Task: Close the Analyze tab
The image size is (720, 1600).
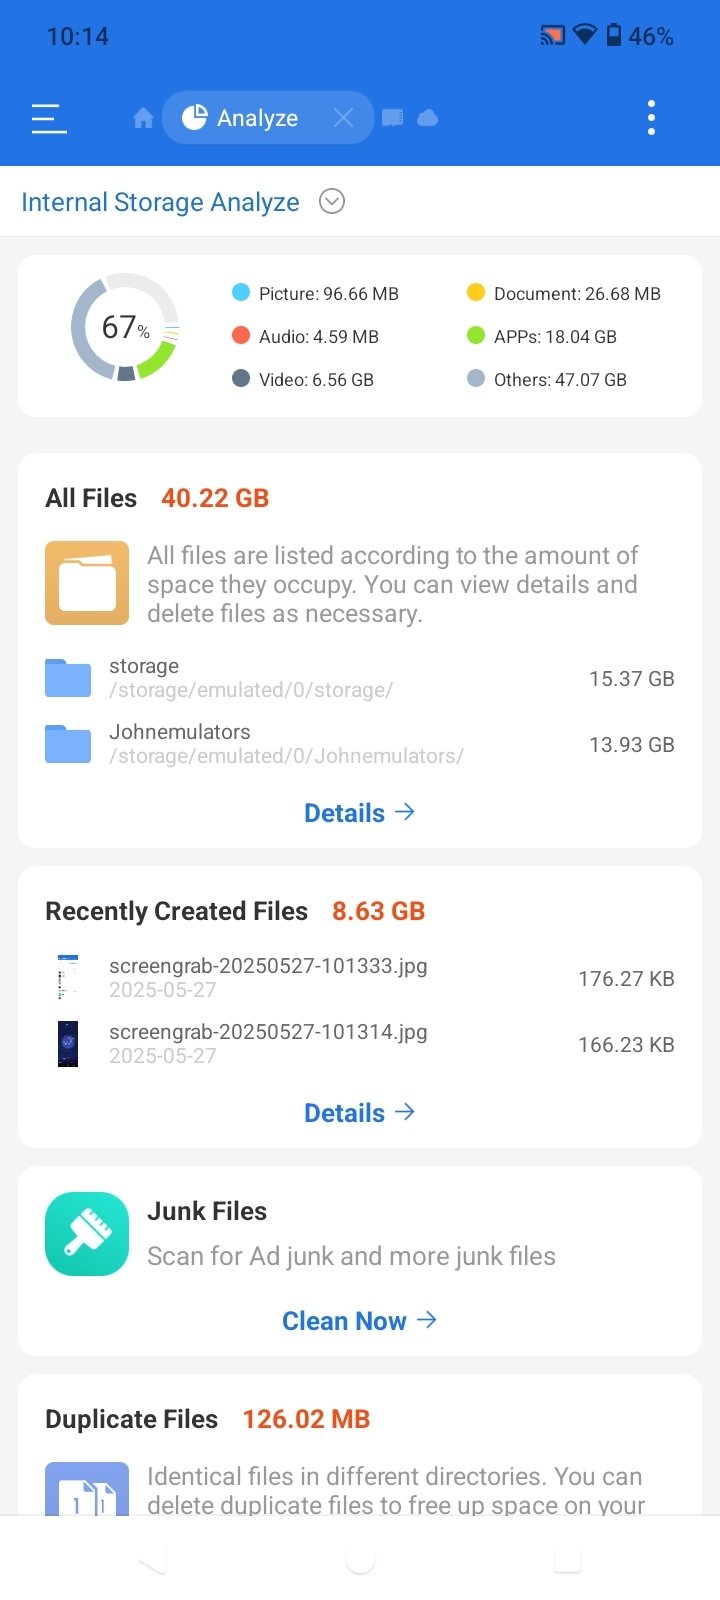Action: pyautogui.click(x=343, y=118)
